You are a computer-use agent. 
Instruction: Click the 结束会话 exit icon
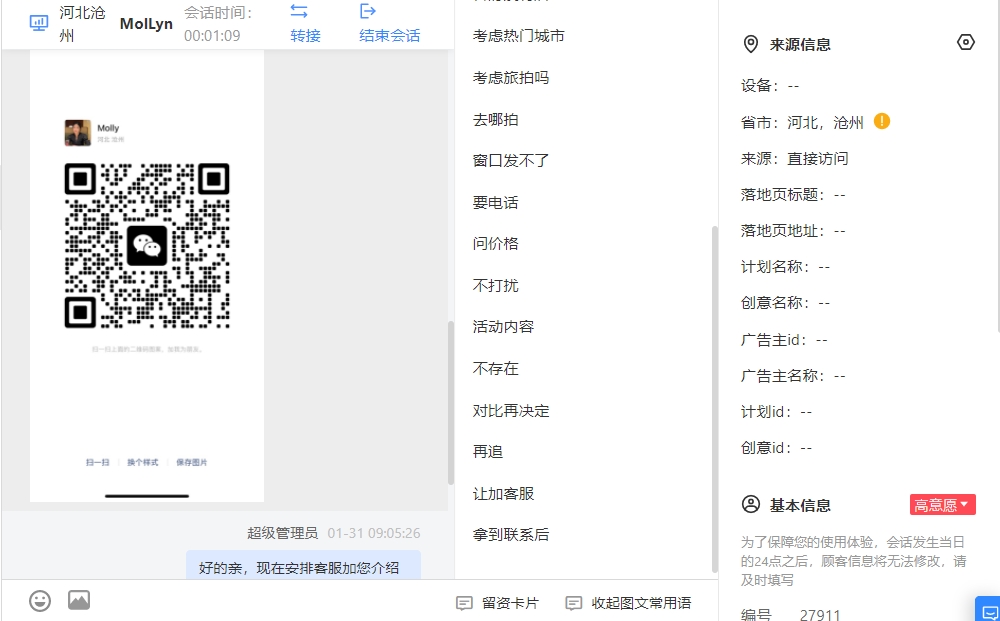click(368, 11)
